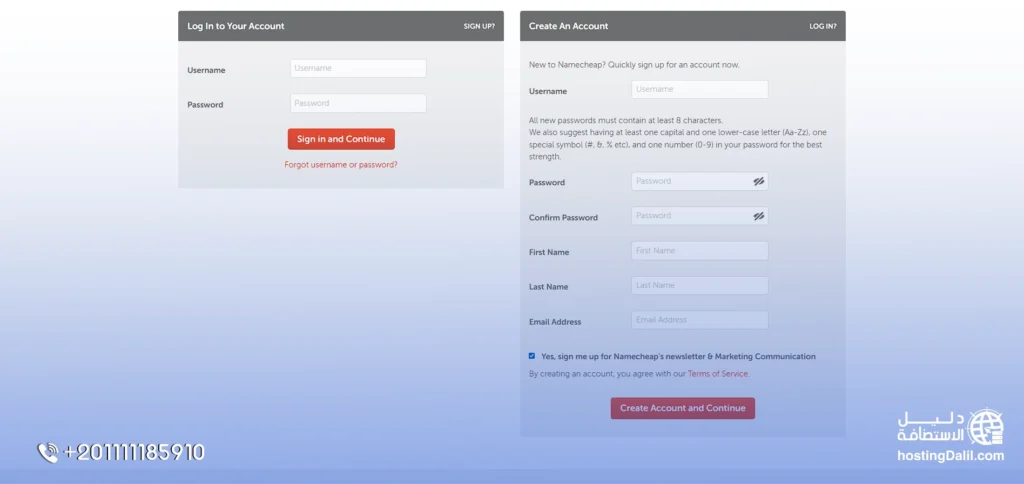Click 'New to Namecheap?' intro text
This screenshot has width=1024, height=484.
[634, 65]
